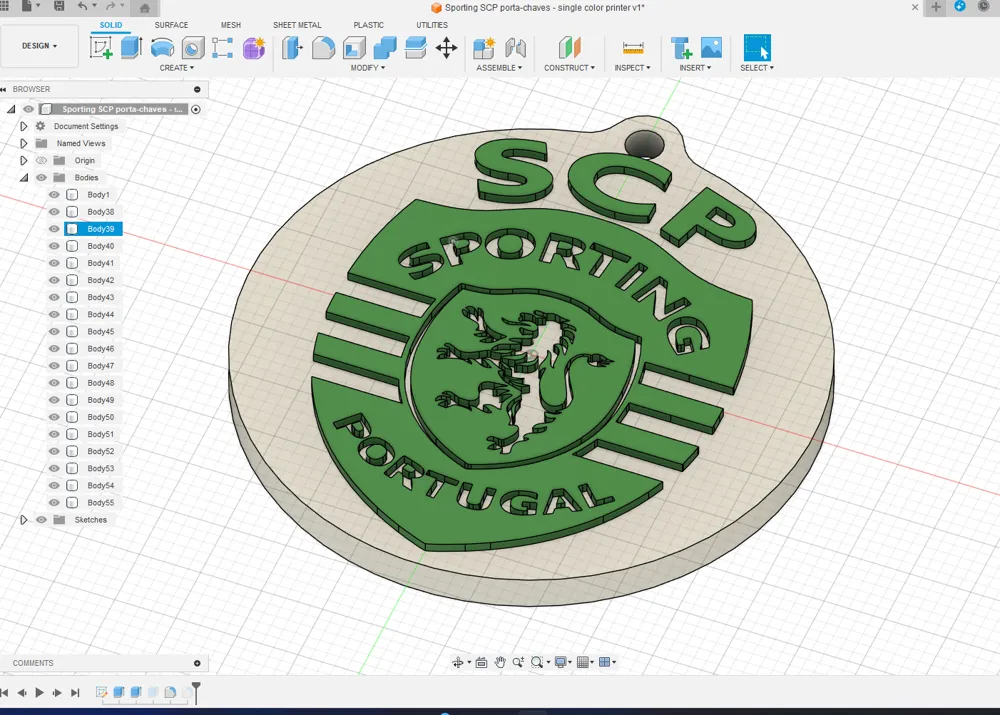Open the Comments panel
This screenshot has height=715, width=1000.
click(32, 662)
